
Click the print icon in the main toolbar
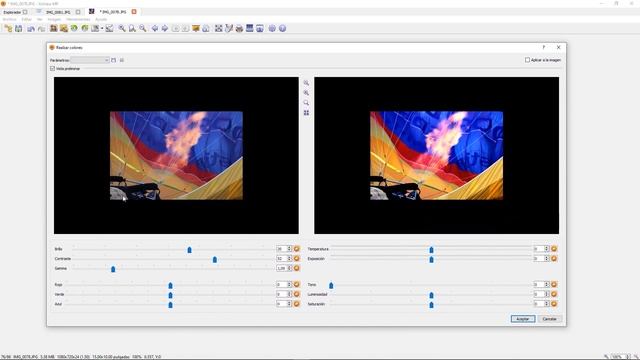click(239, 28)
